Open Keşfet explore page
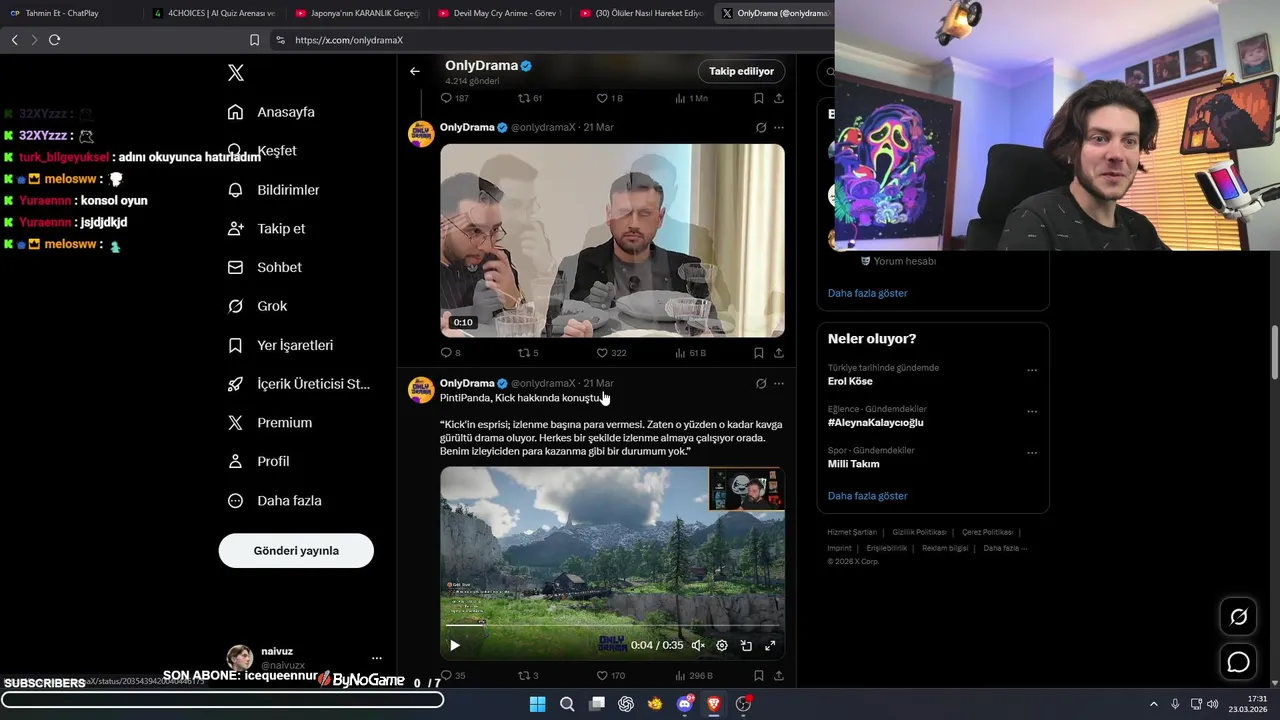This screenshot has width=1280, height=720. [x=262, y=151]
